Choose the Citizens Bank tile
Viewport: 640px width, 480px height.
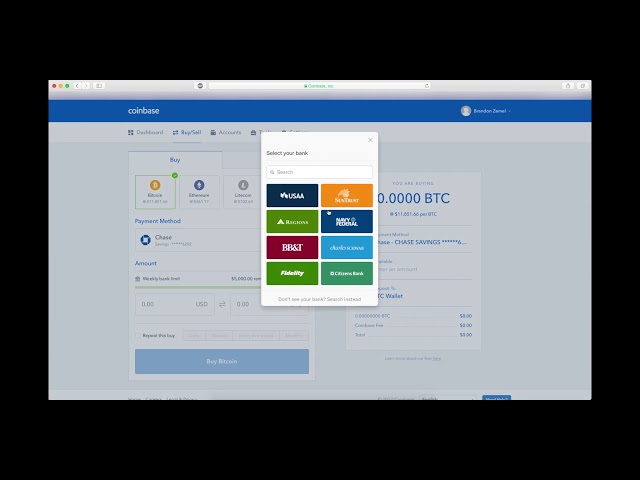347,273
